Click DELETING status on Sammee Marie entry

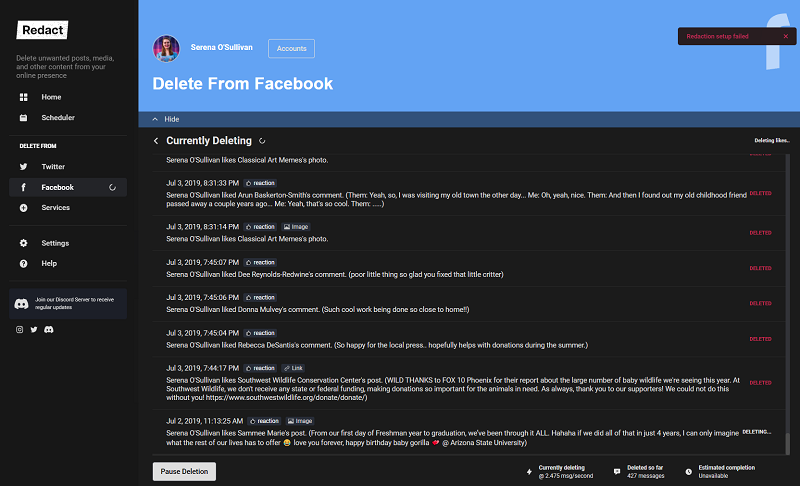pyautogui.click(x=757, y=432)
